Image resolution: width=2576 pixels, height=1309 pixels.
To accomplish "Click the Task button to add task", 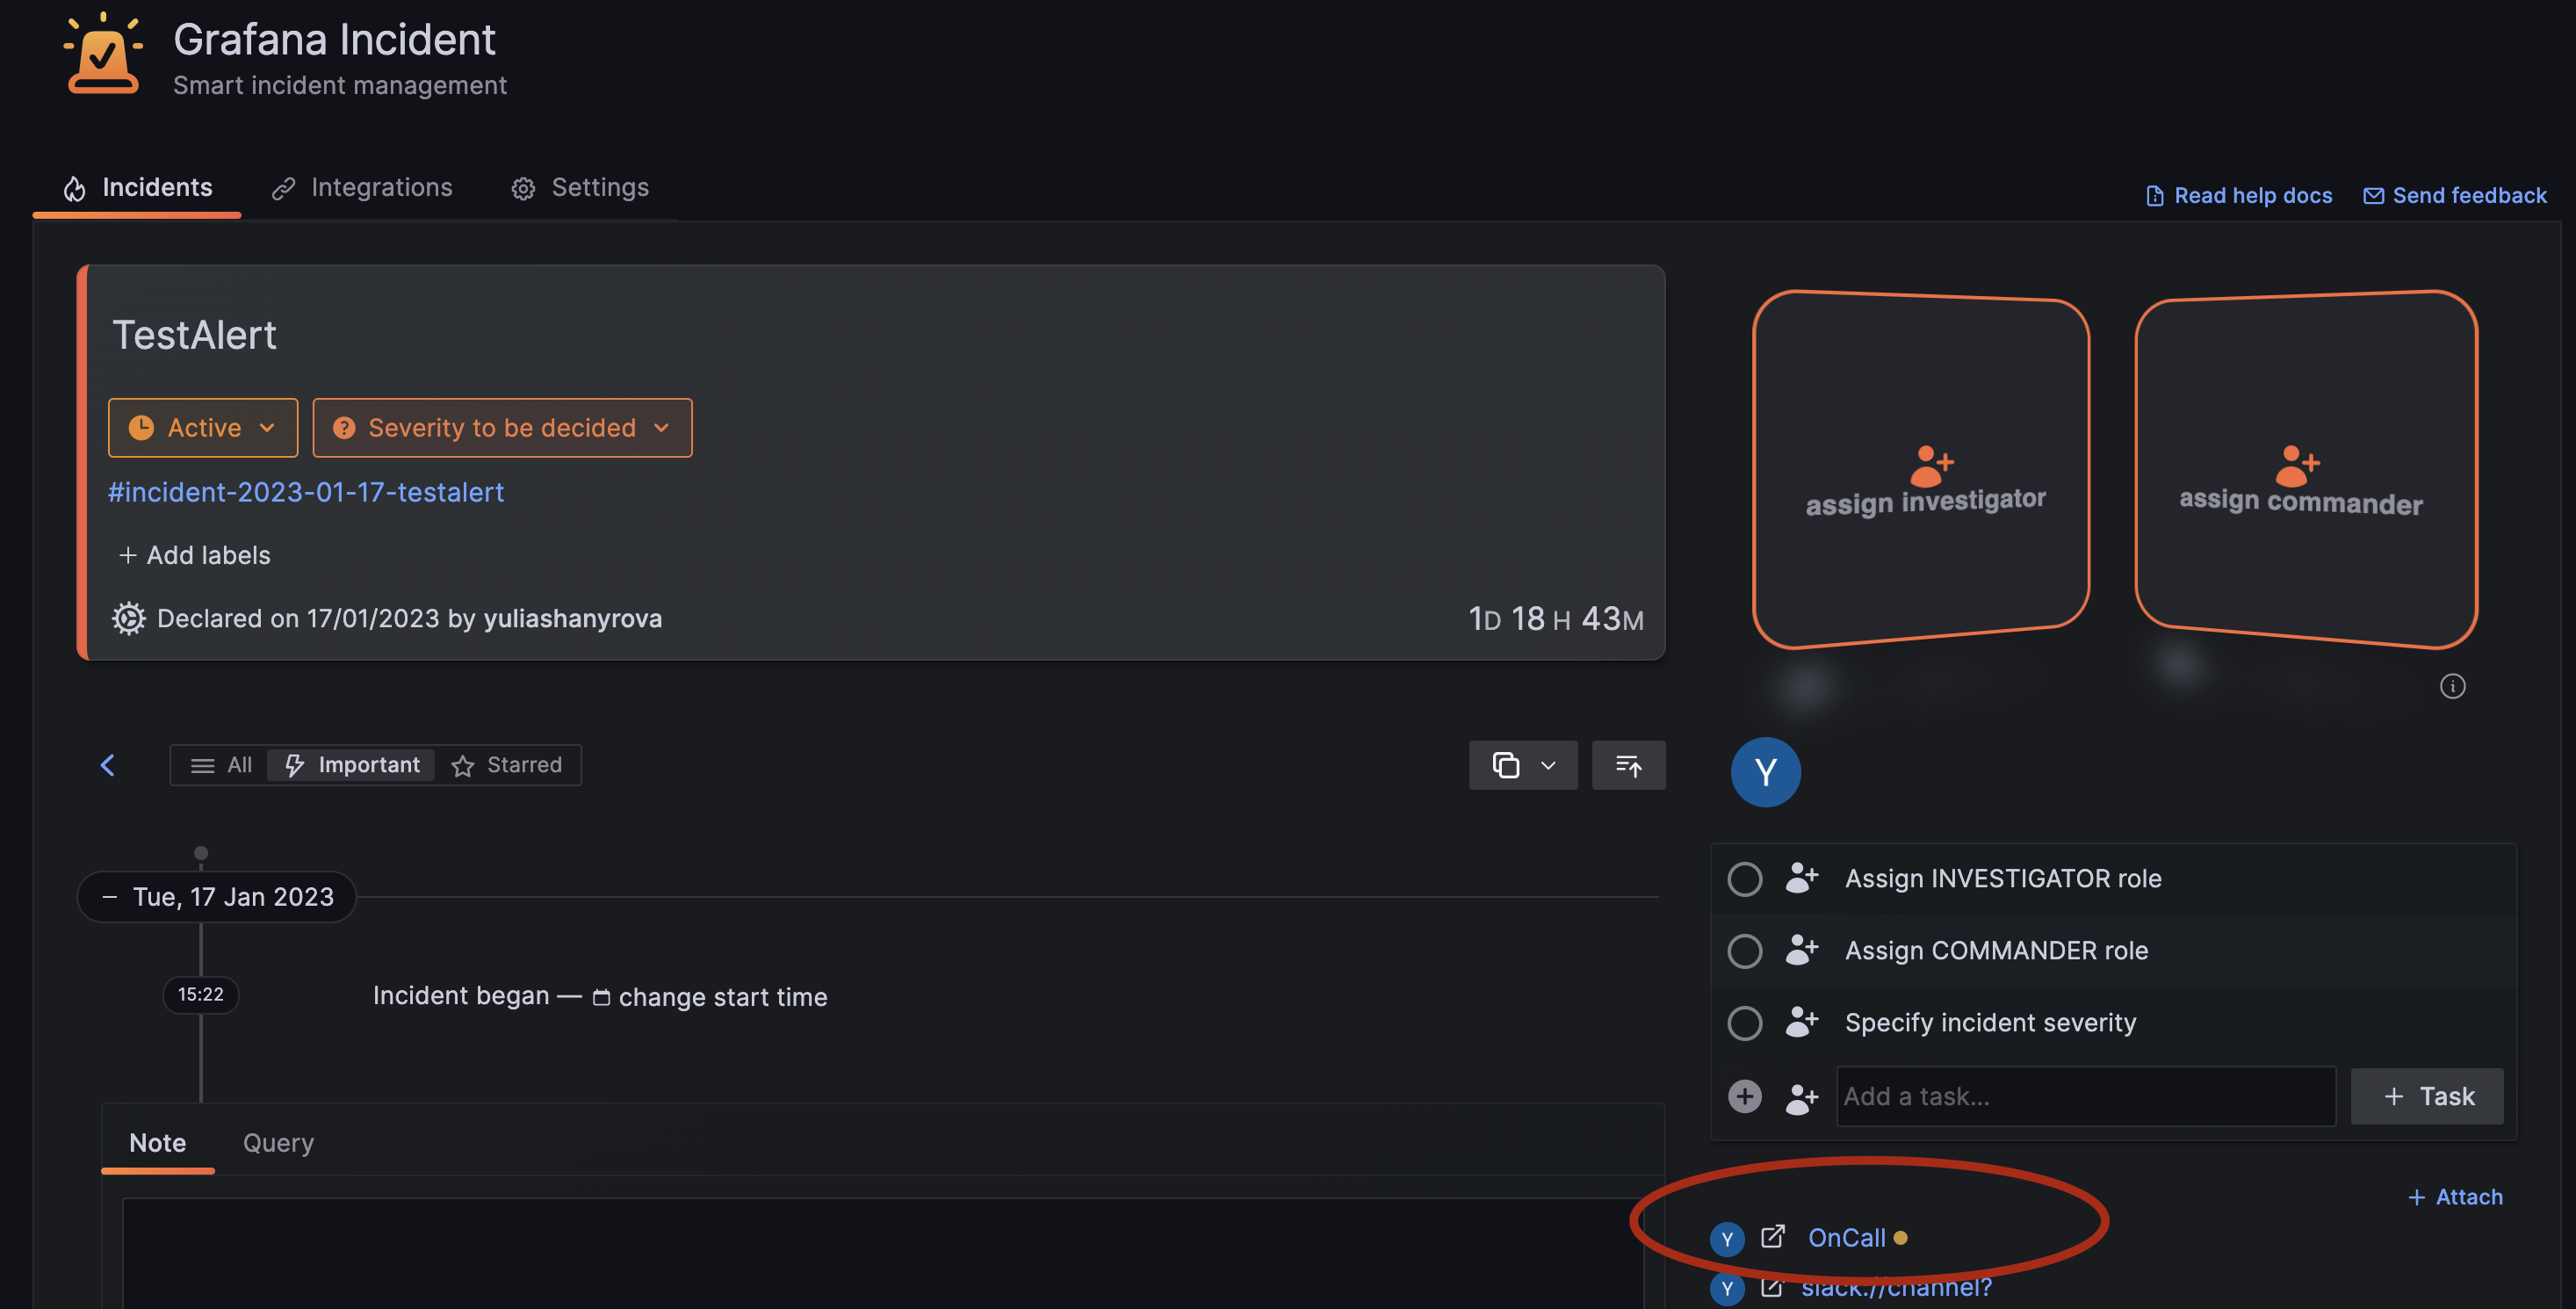I will tap(2427, 1095).
